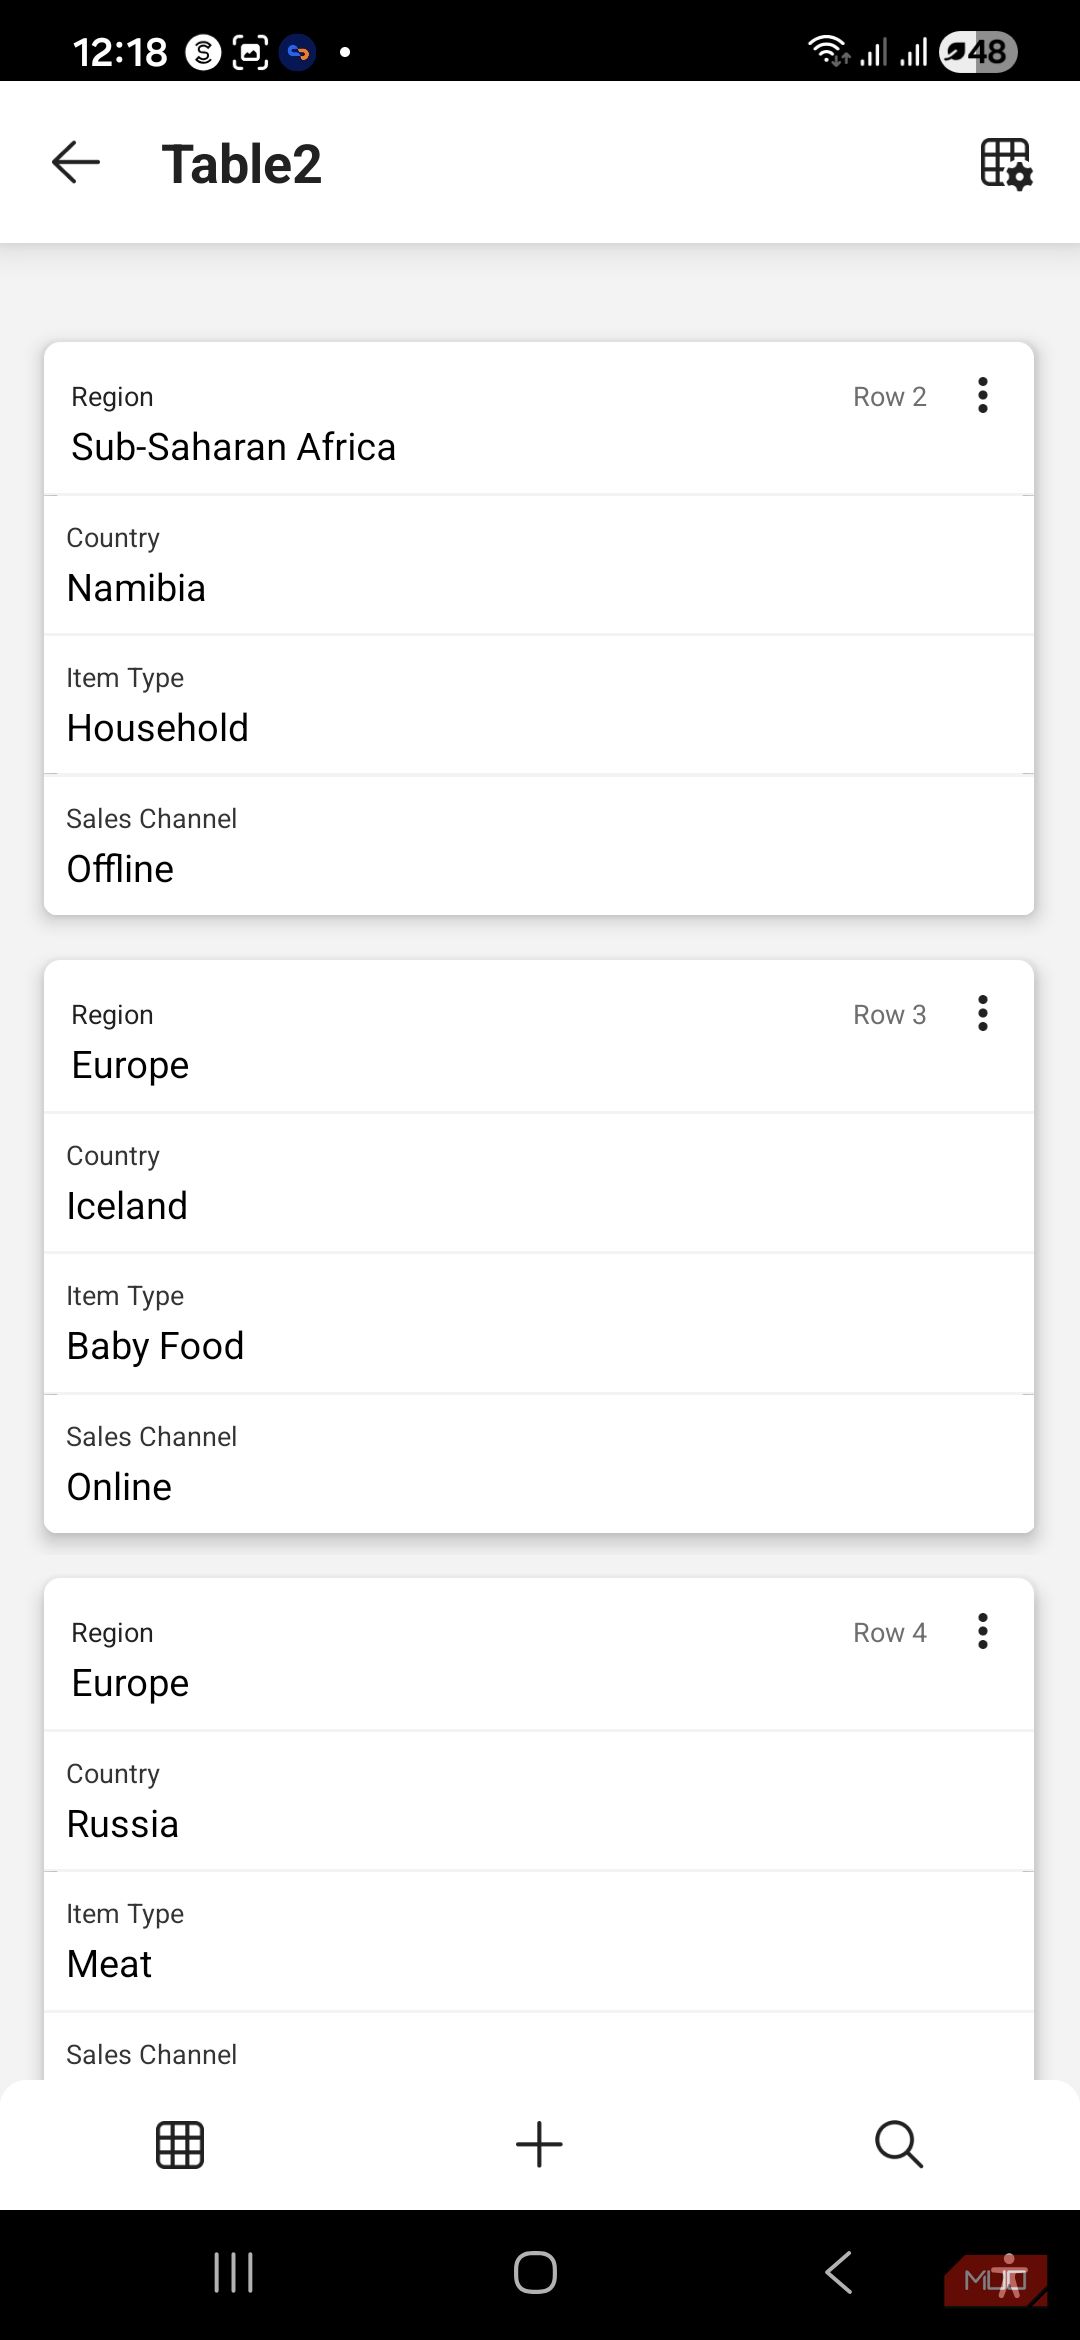Open the table settings icon
The height and width of the screenshot is (2340, 1080).
pos(1006,164)
